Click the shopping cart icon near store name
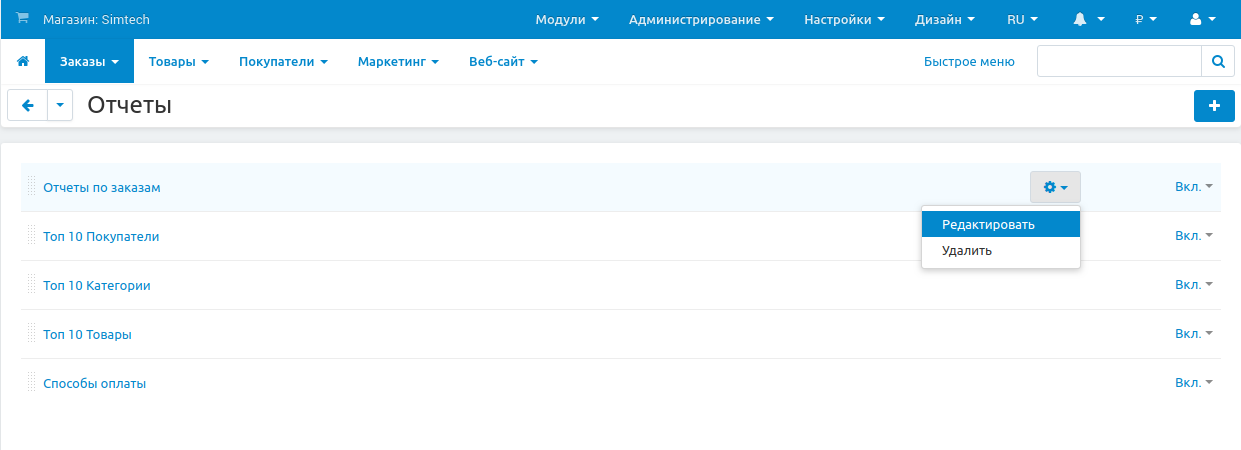 [x=22, y=19]
